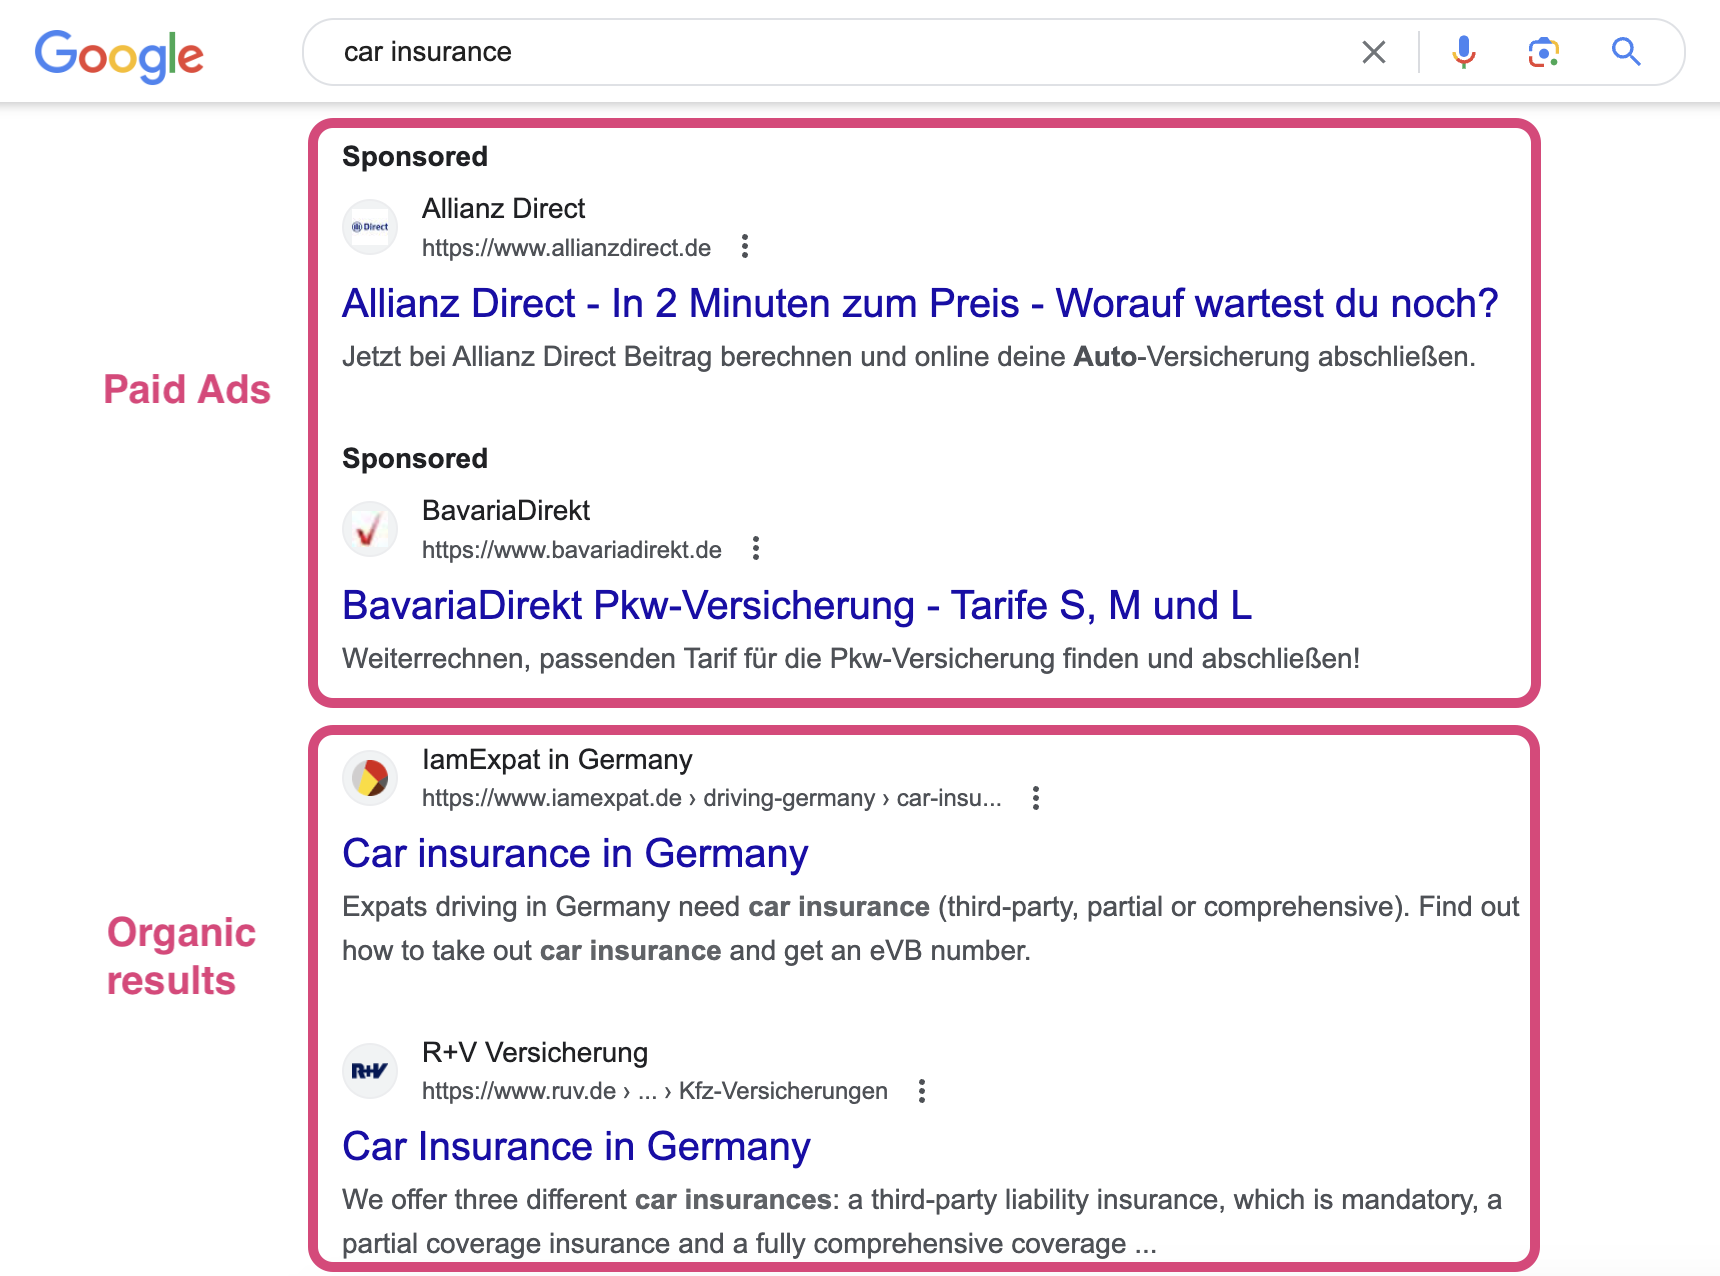
Task: Open the Allianz Direct ad headline link
Action: 920,303
